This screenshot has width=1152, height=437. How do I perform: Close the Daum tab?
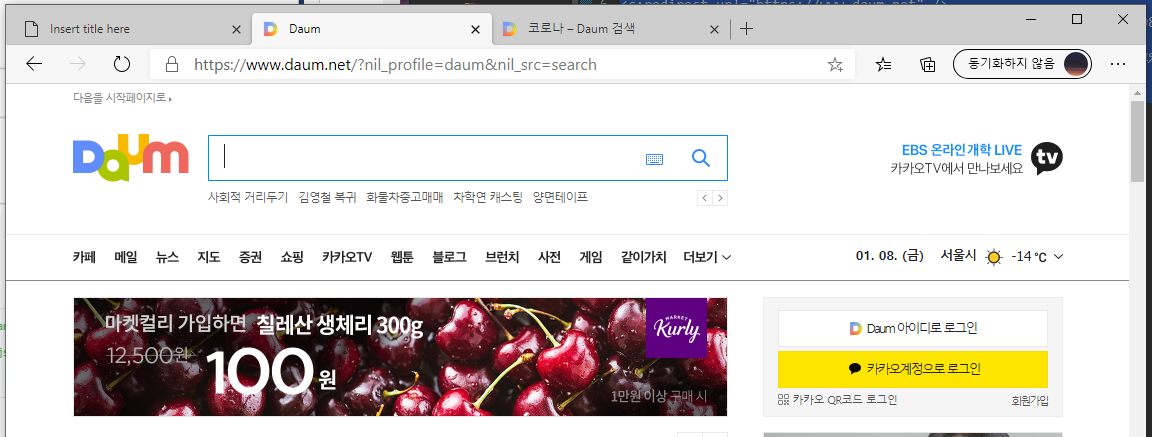[x=476, y=29]
